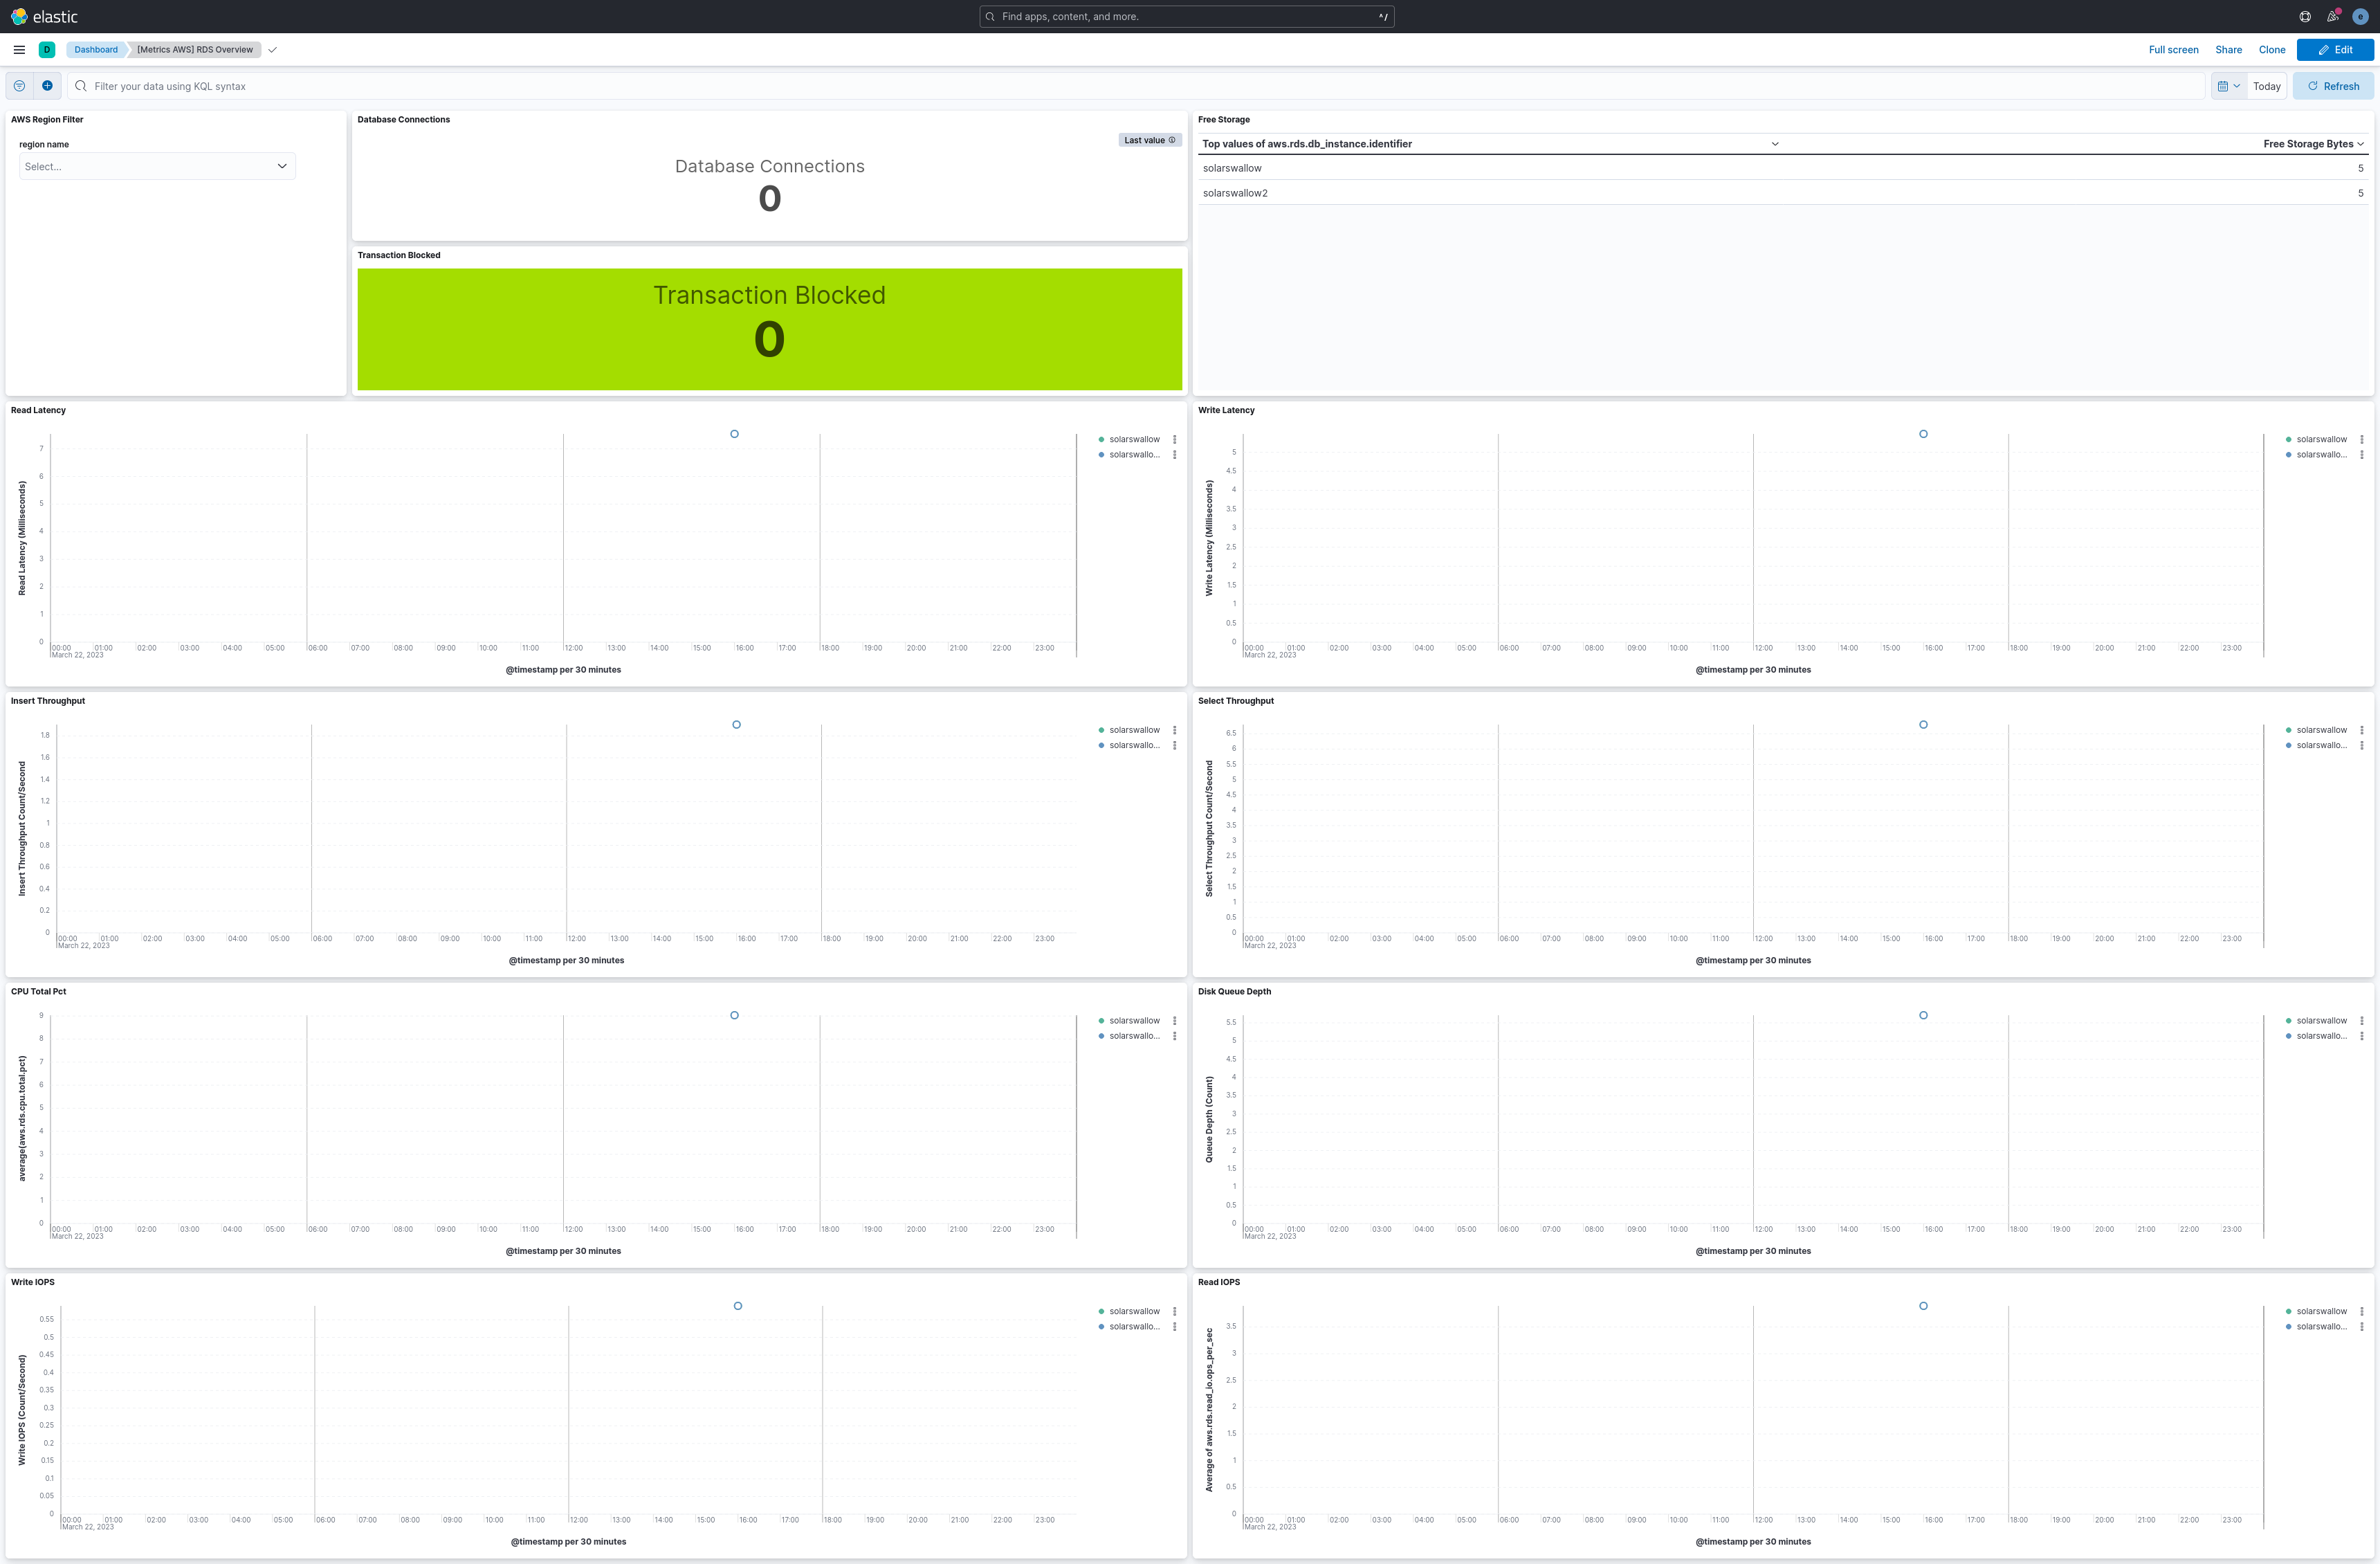This screenshot has width=2380, height=1564.
Task: Open the user avatar menu
Action: [x=2360, y=17]
